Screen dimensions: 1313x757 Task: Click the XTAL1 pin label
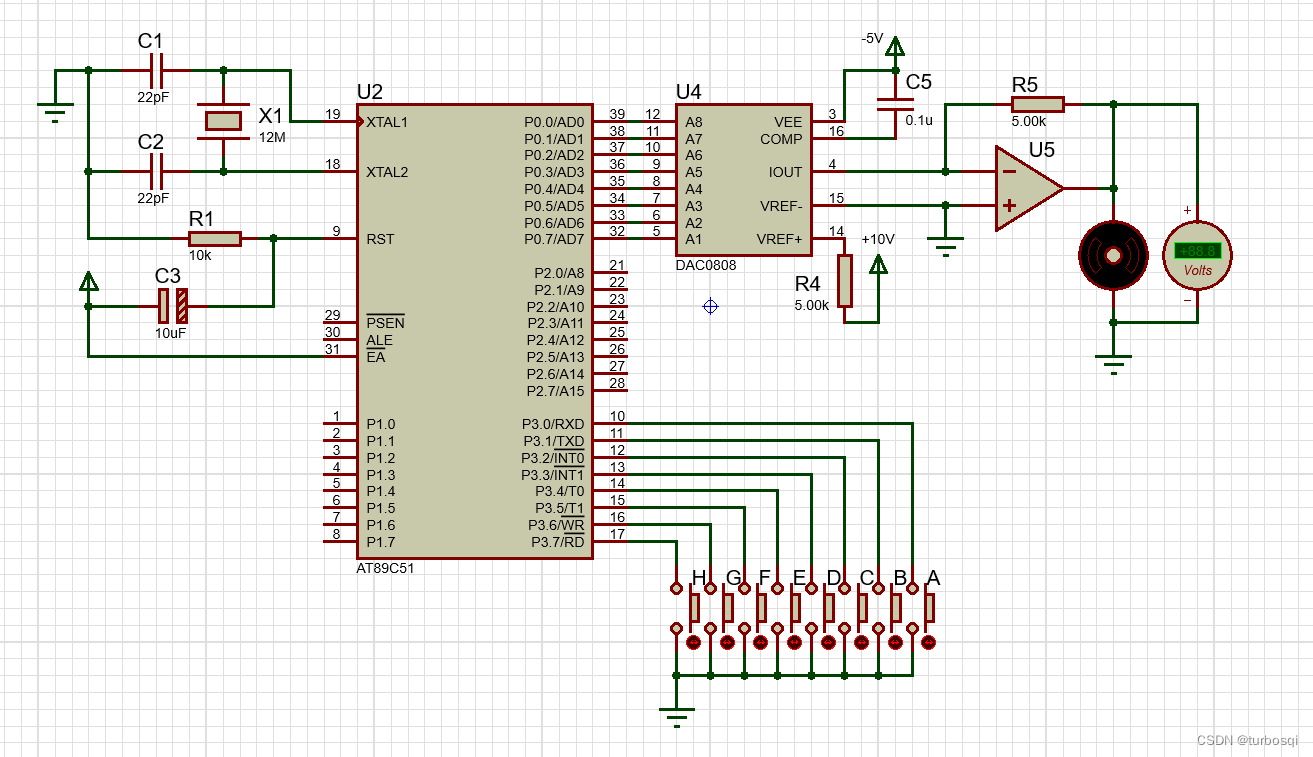click(388, 122)
